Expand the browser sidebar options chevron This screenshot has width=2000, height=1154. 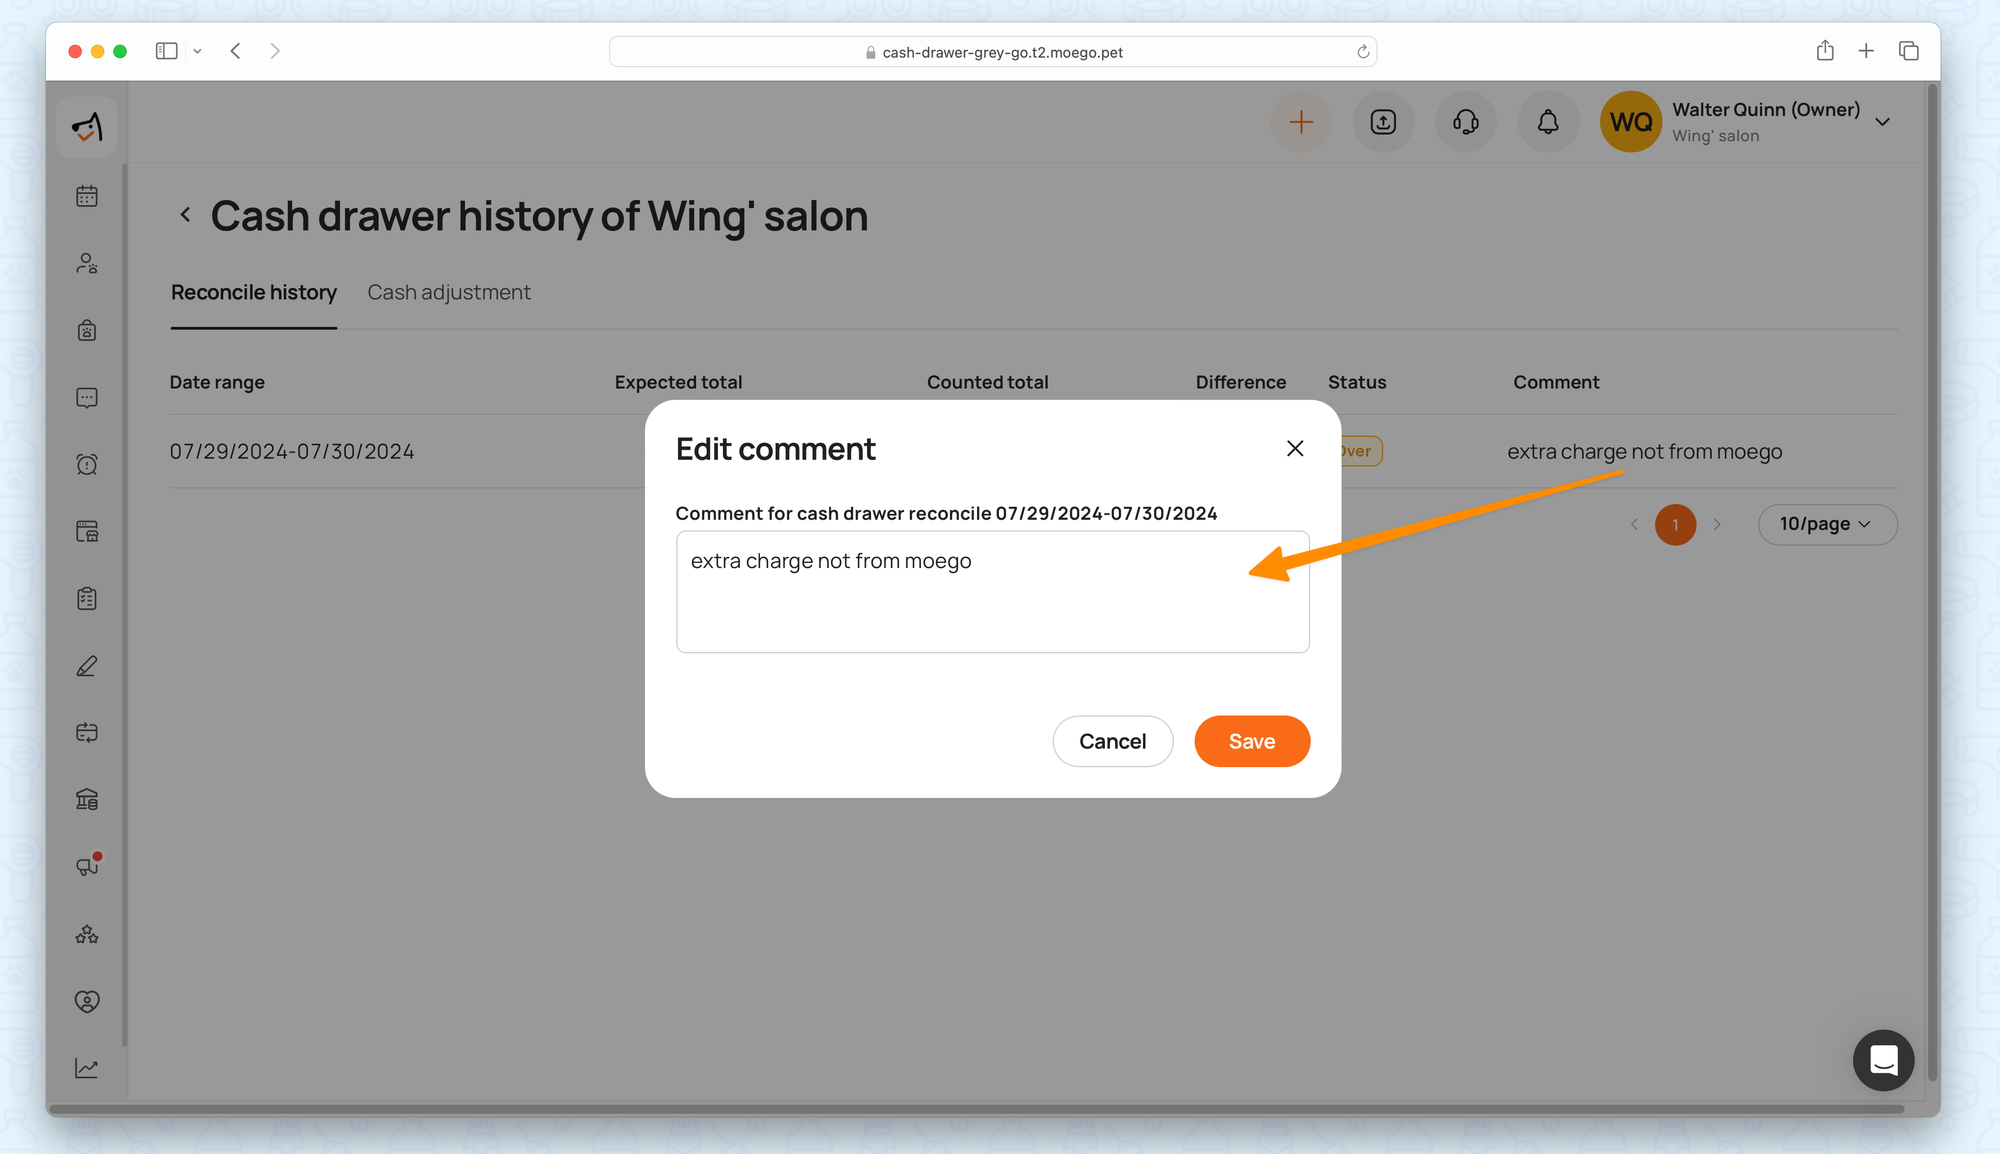[197, 51]
